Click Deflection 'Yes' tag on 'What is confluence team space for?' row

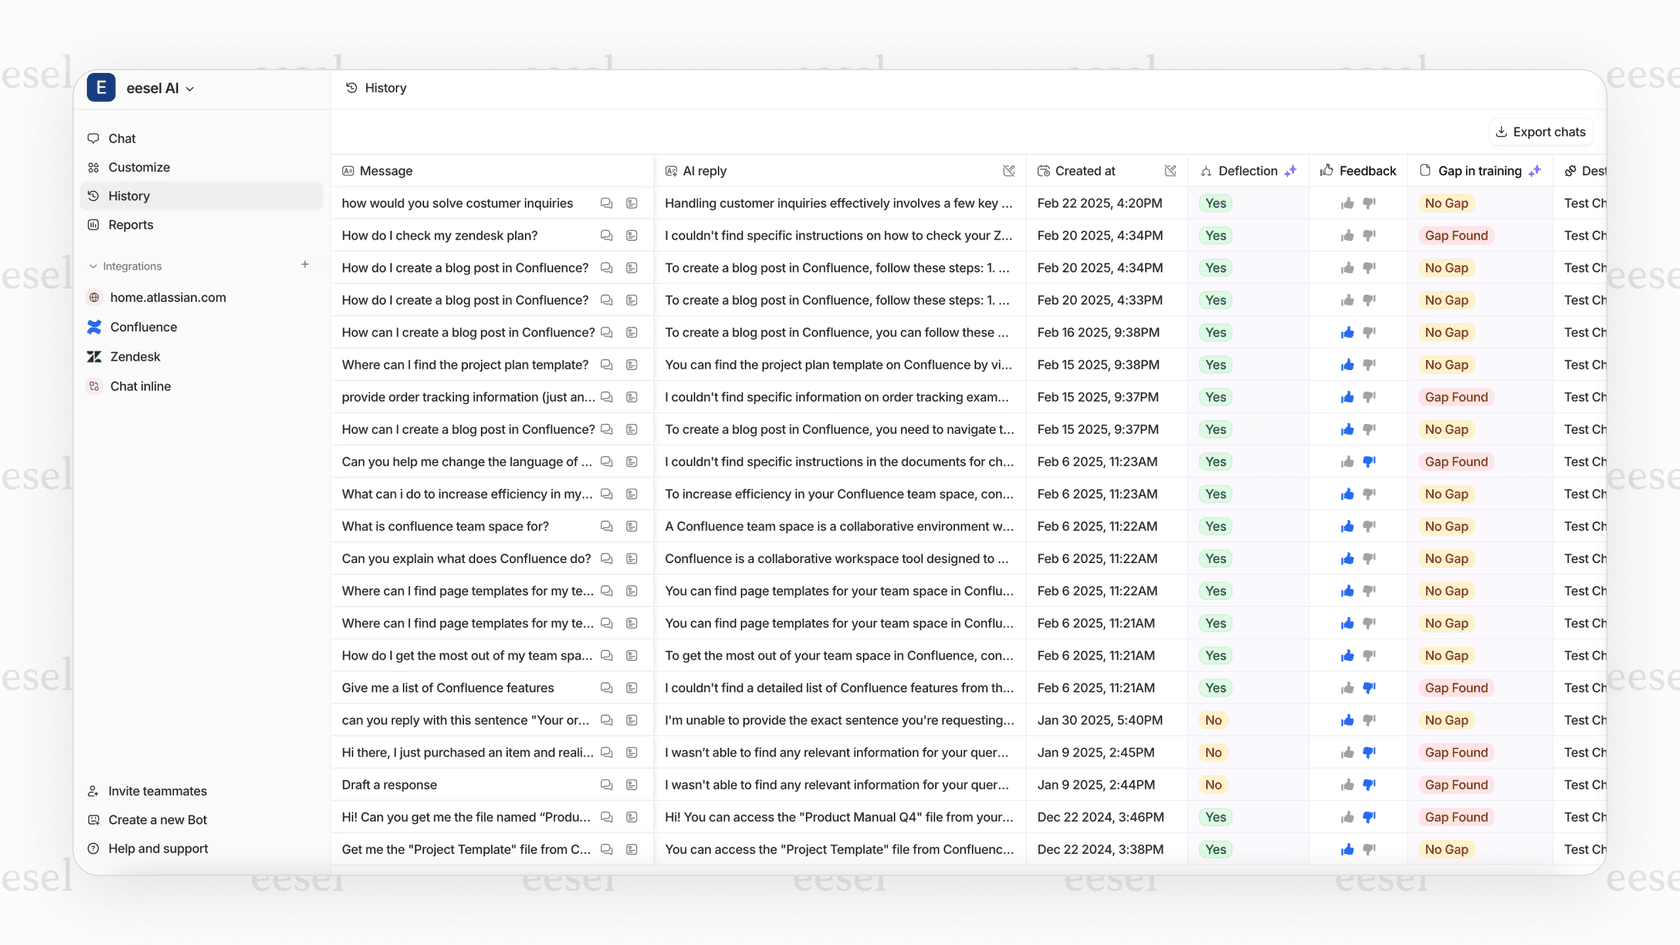(1215, 526)
